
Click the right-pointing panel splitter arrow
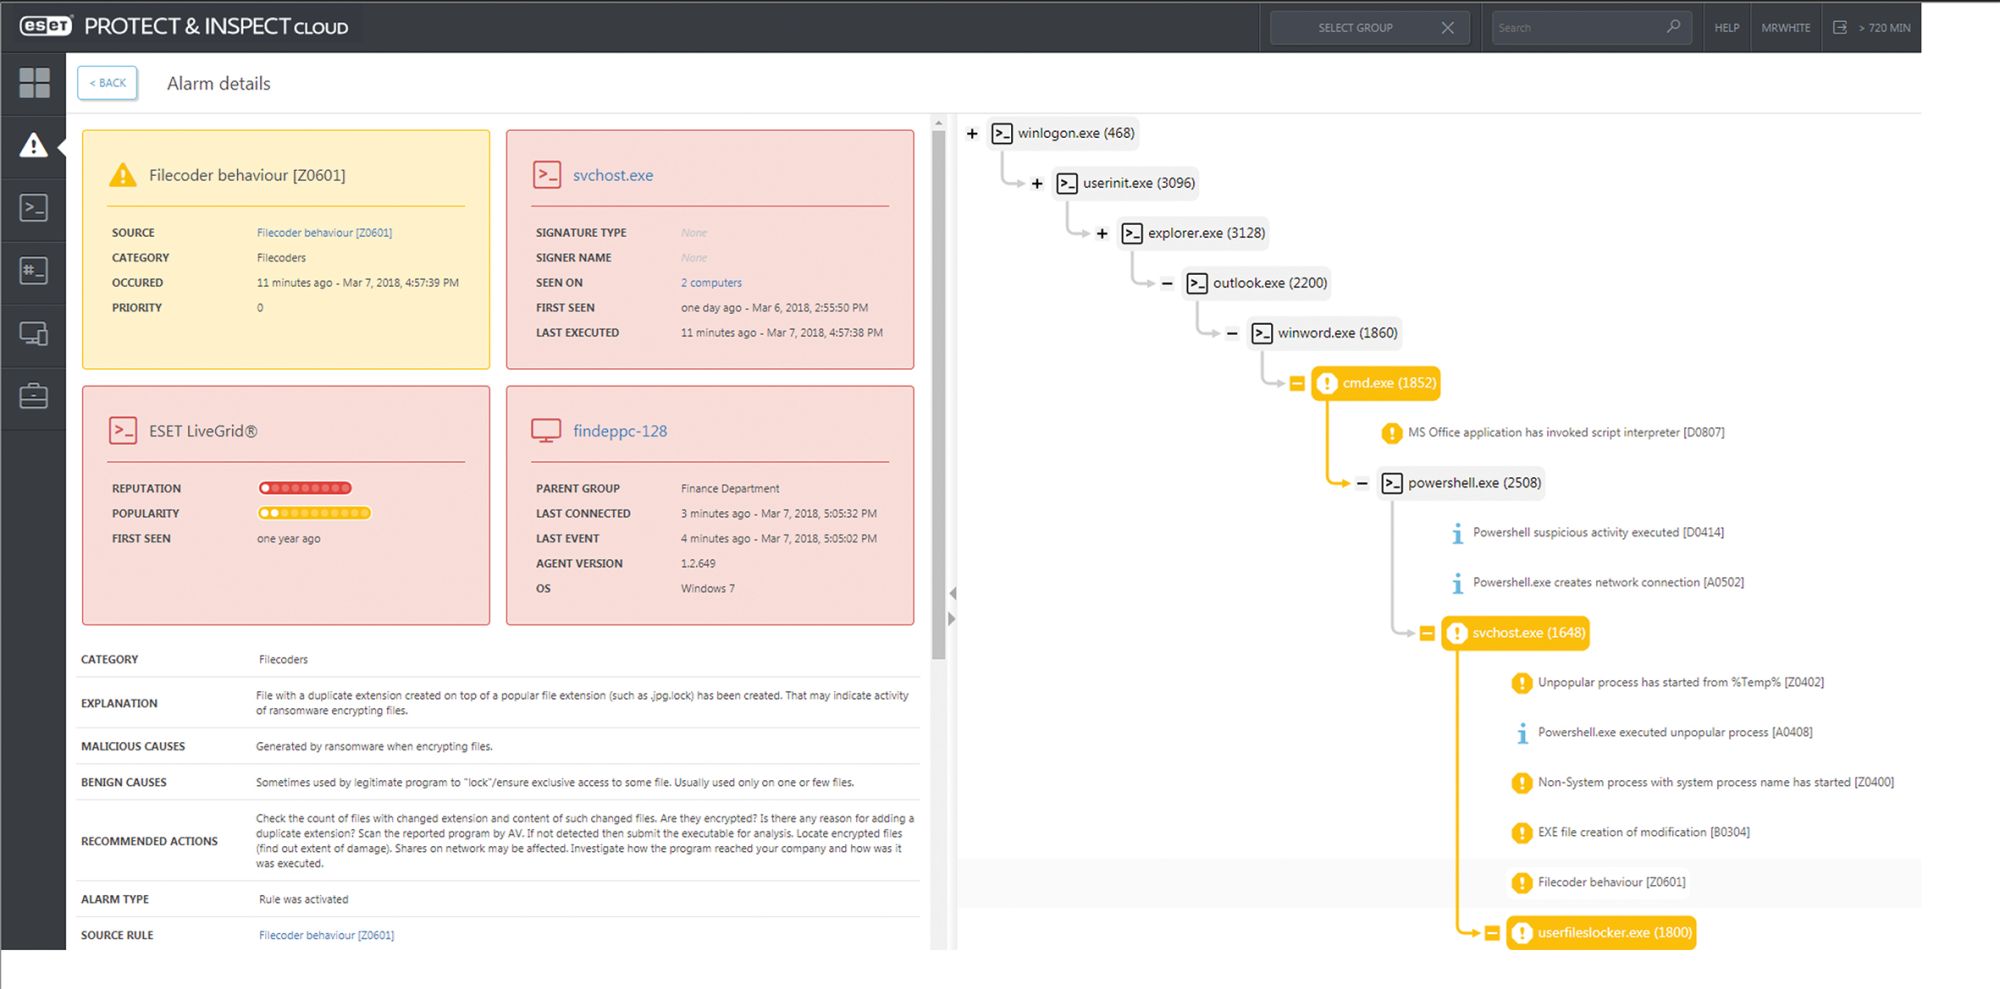coord(952,619)
